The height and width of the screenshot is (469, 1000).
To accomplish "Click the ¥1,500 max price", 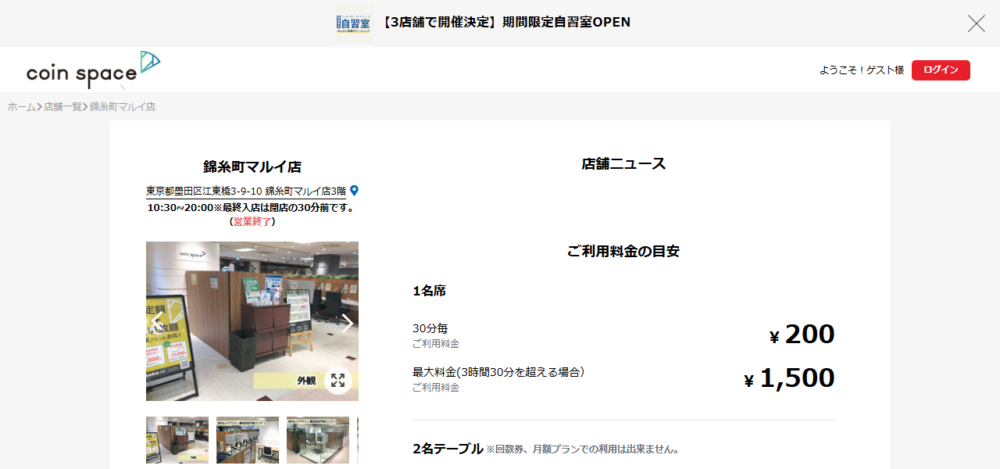I will coord(790,378).
